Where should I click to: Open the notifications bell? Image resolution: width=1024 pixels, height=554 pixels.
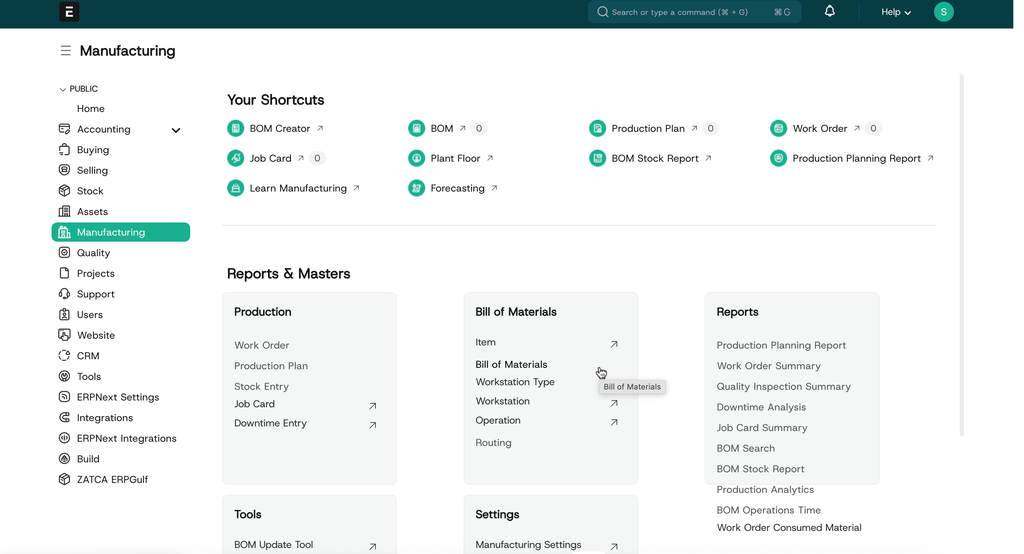(829, 11)
